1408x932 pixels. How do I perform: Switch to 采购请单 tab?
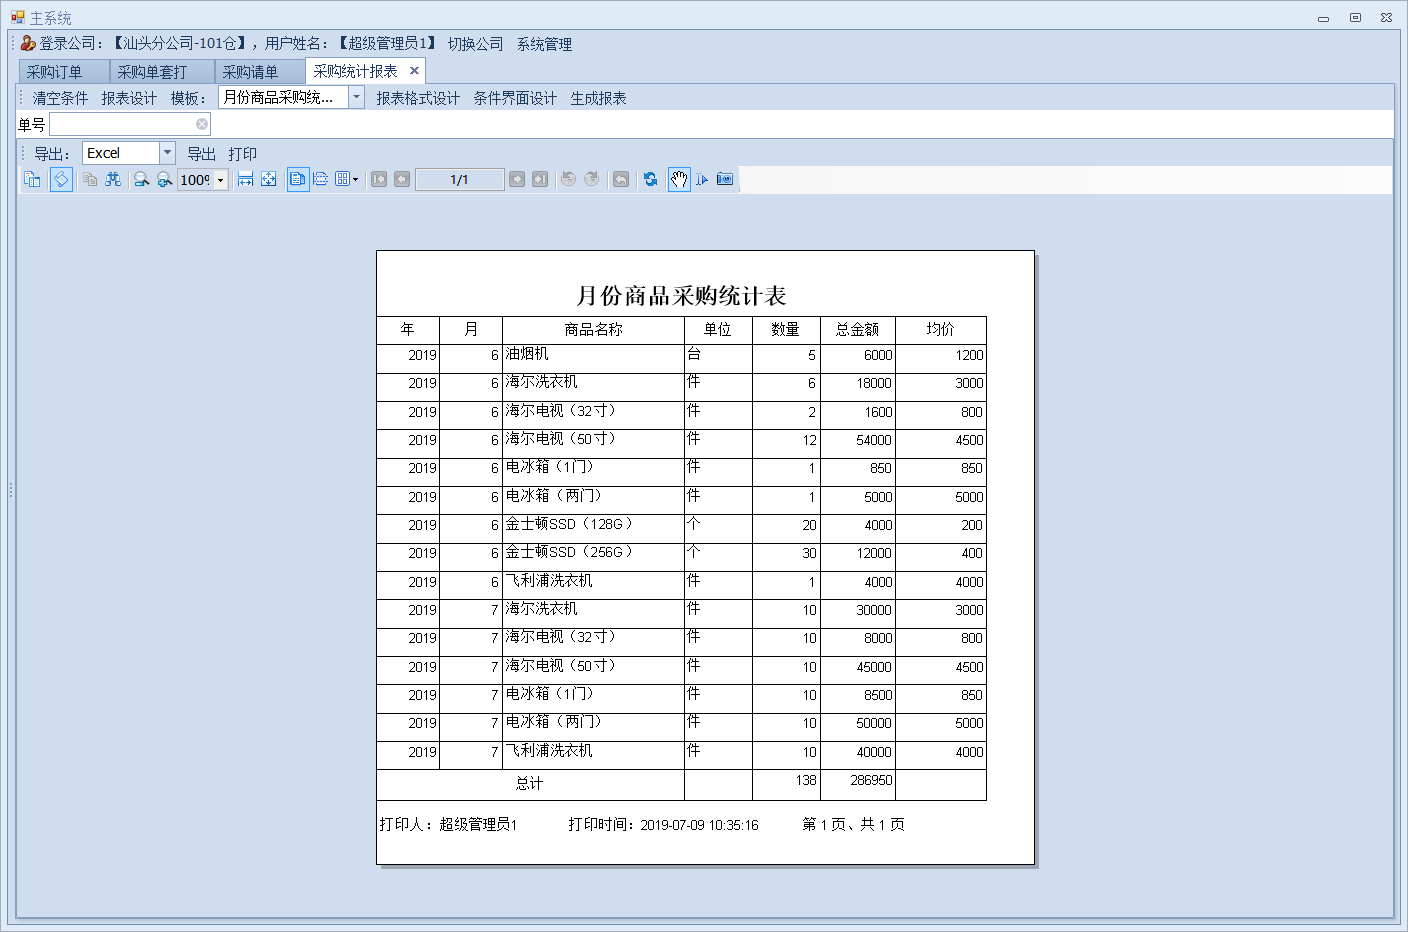point(260,72)
